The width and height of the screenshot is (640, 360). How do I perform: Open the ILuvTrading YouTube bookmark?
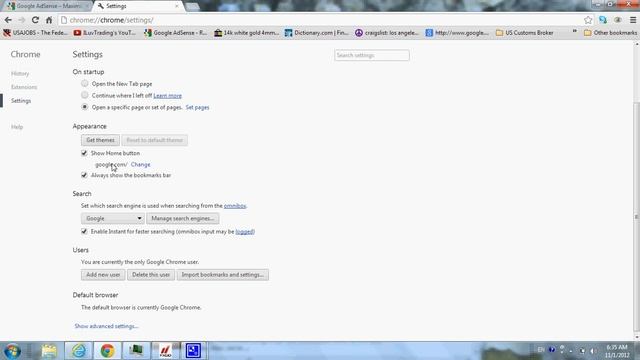(104, 33)
